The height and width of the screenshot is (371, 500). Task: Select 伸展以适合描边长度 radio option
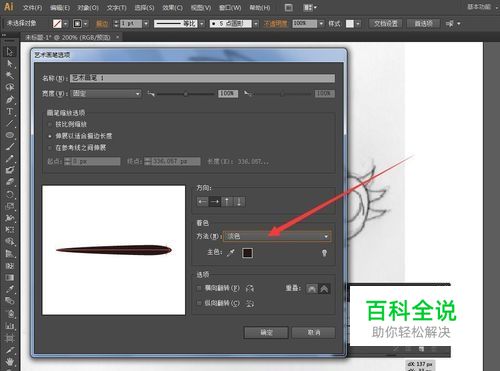coord(50,136)
